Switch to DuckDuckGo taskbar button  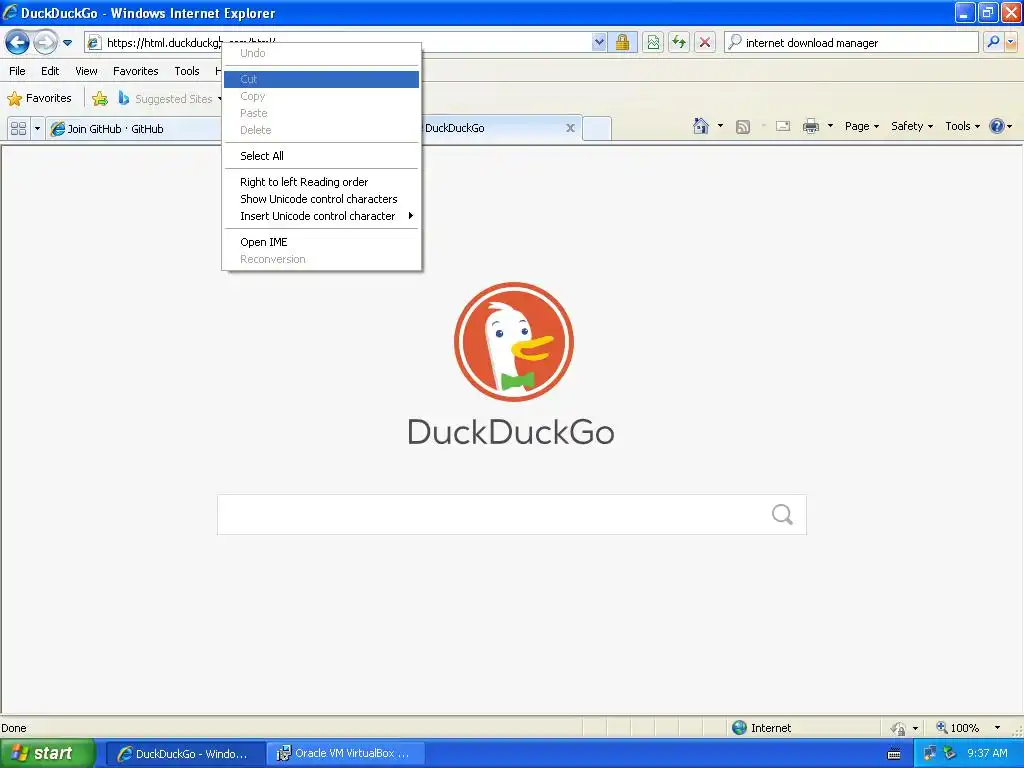click(x=186, y=754)
